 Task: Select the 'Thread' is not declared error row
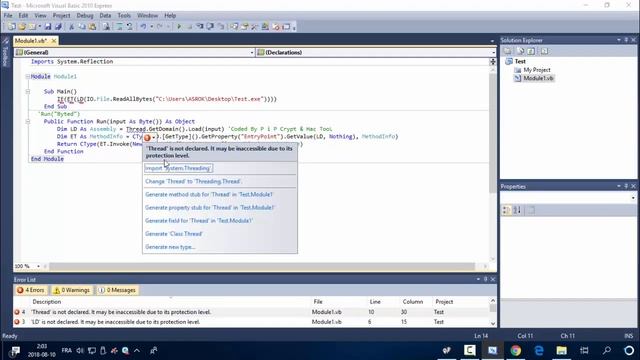[251, 312]
